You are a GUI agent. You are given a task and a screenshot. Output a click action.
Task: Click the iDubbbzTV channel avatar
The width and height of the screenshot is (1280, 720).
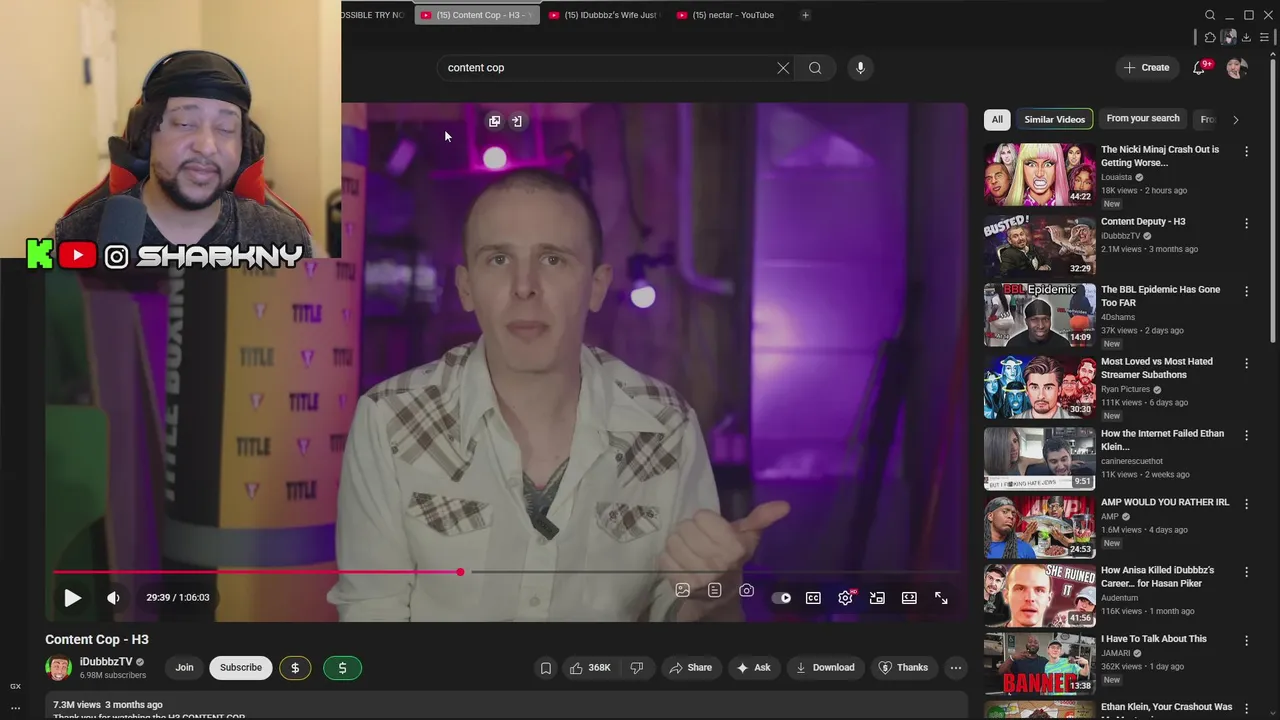click(x=58, y=668)
